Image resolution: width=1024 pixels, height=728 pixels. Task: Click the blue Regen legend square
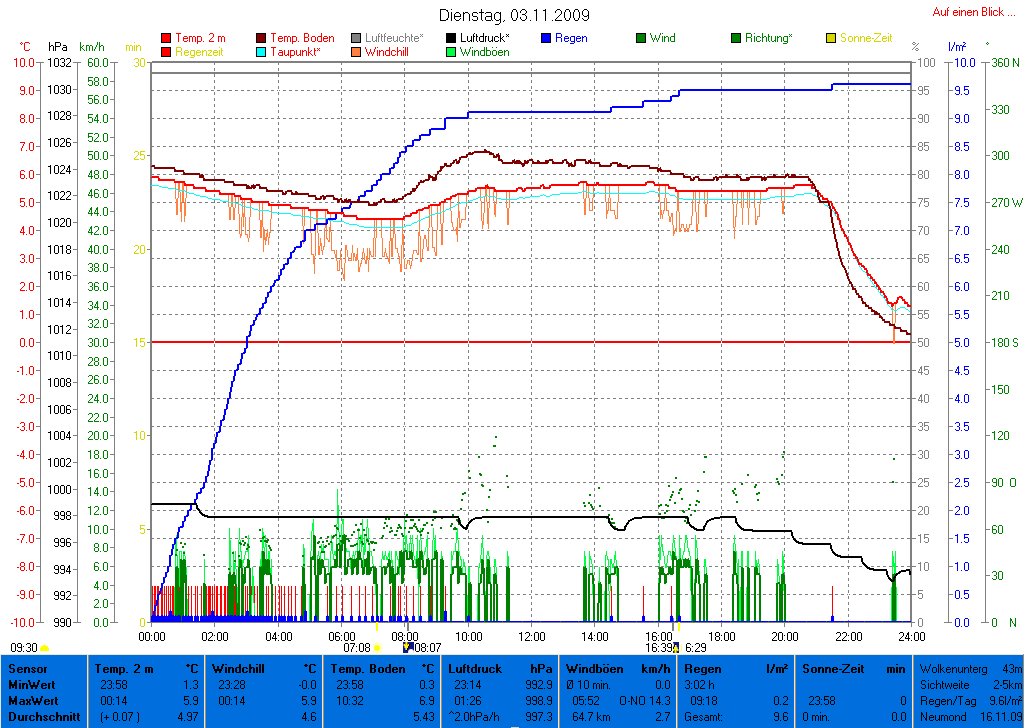(x=546, y=38)
